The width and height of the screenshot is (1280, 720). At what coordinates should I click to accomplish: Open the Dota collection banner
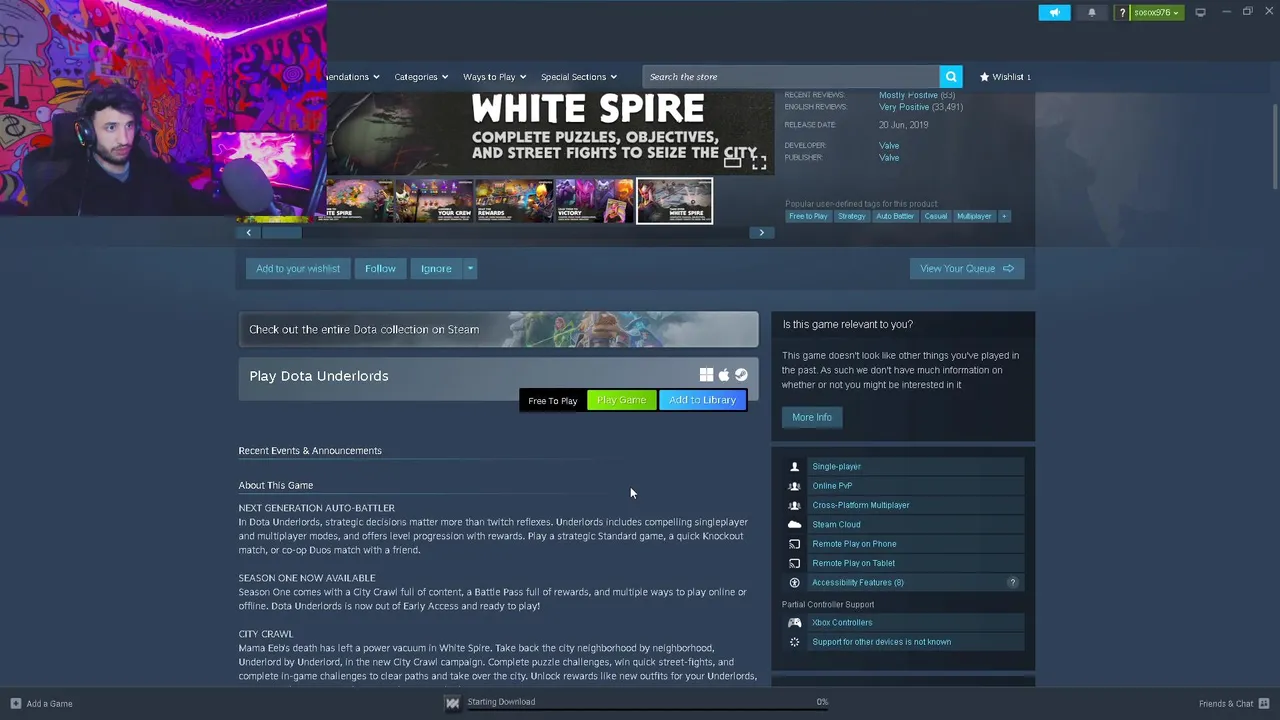[498, 329]
